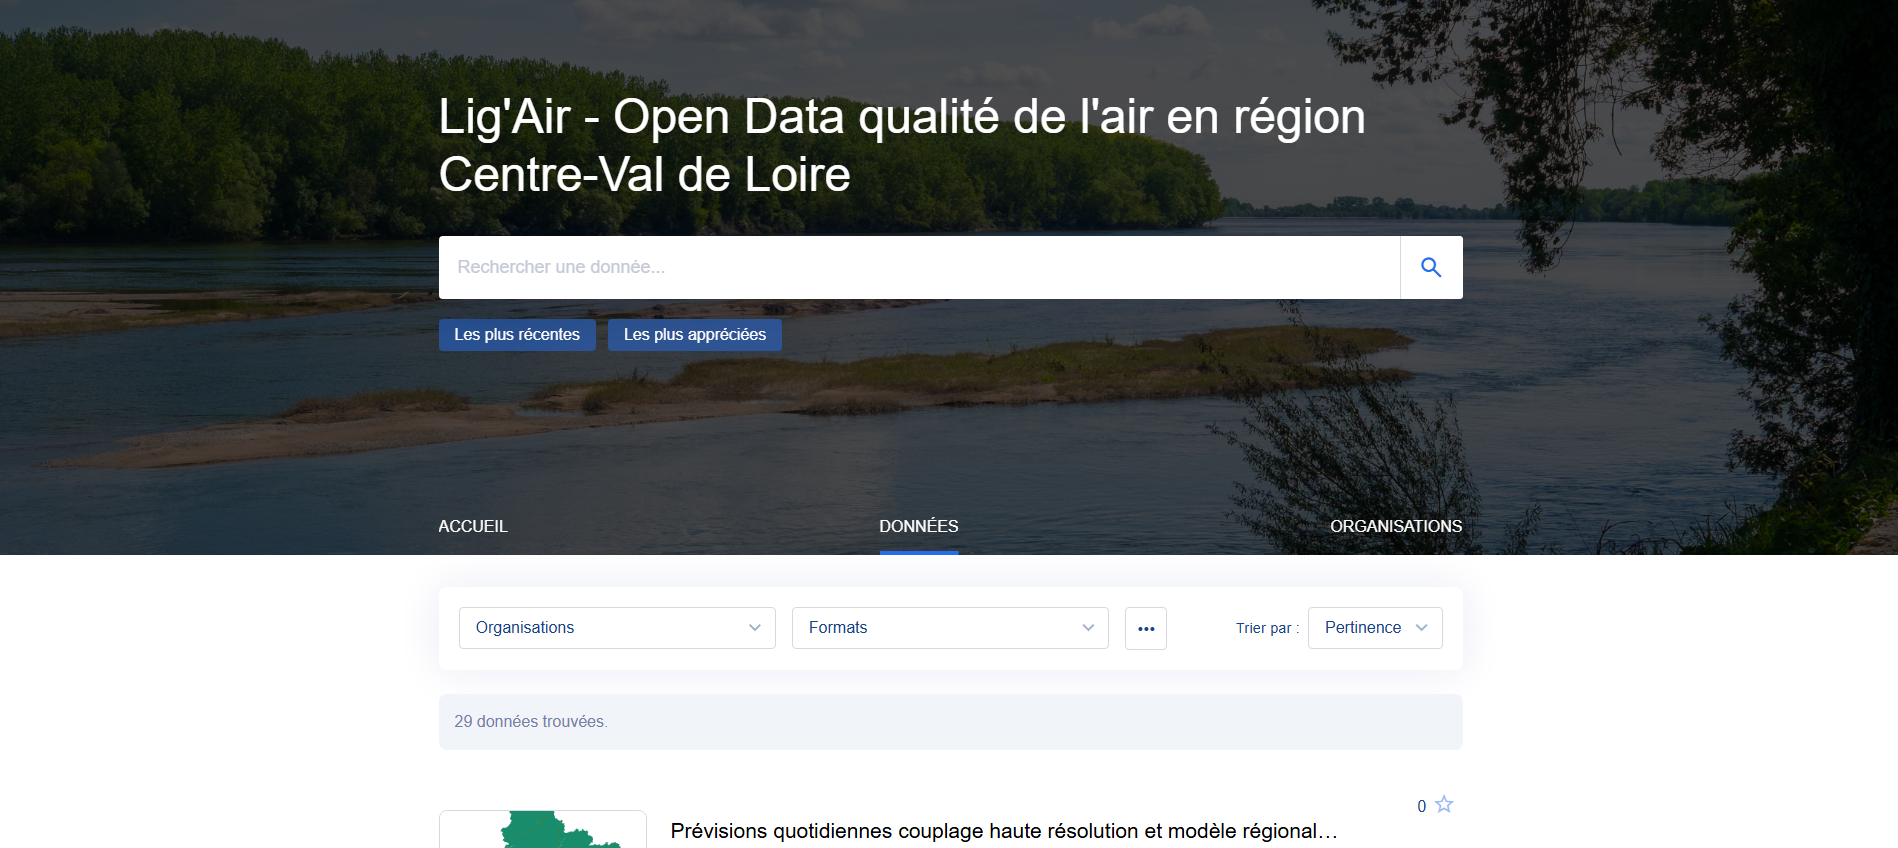Click the magnifying glass search icon

1431,267
